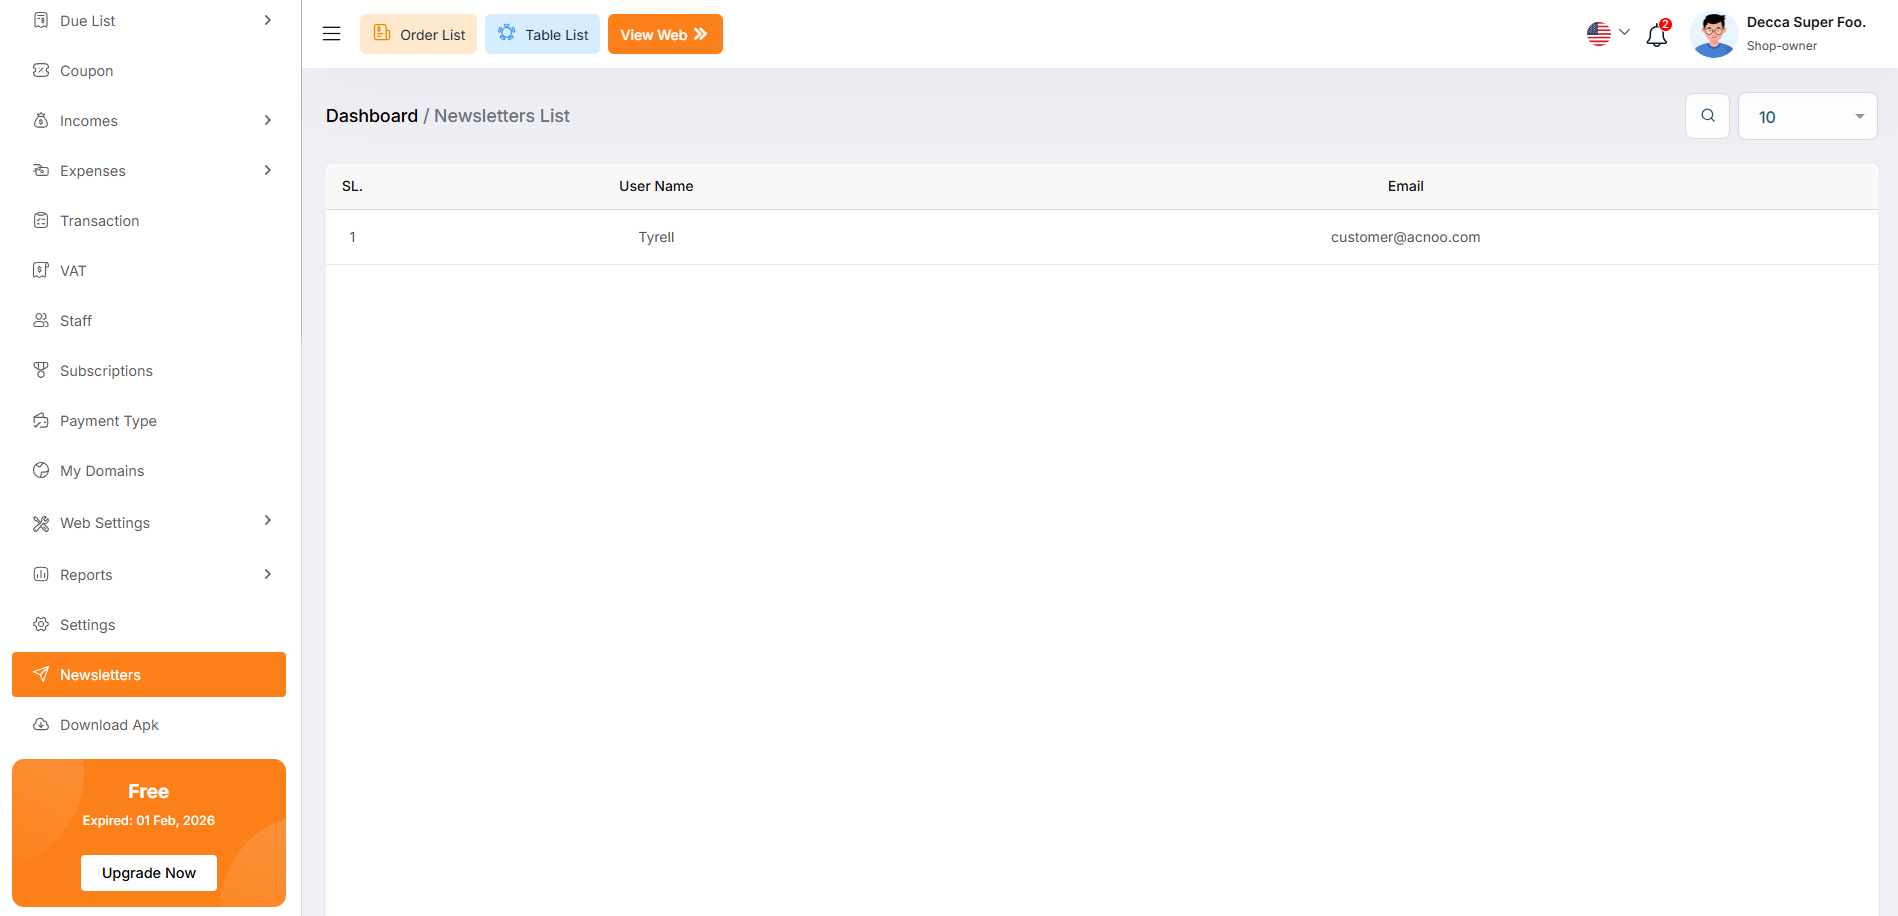Expand the Expenses submenu arrow
Screen dimensions: 1898x916
(267, 170)
